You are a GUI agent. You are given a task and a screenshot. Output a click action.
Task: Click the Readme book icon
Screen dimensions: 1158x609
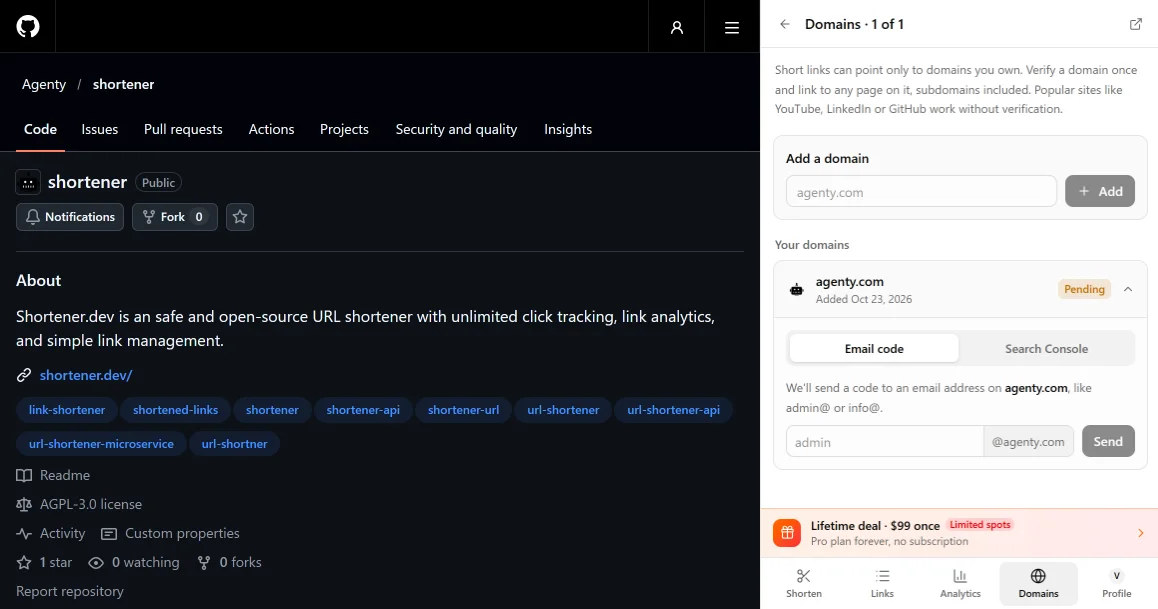(x=24, y=475)
